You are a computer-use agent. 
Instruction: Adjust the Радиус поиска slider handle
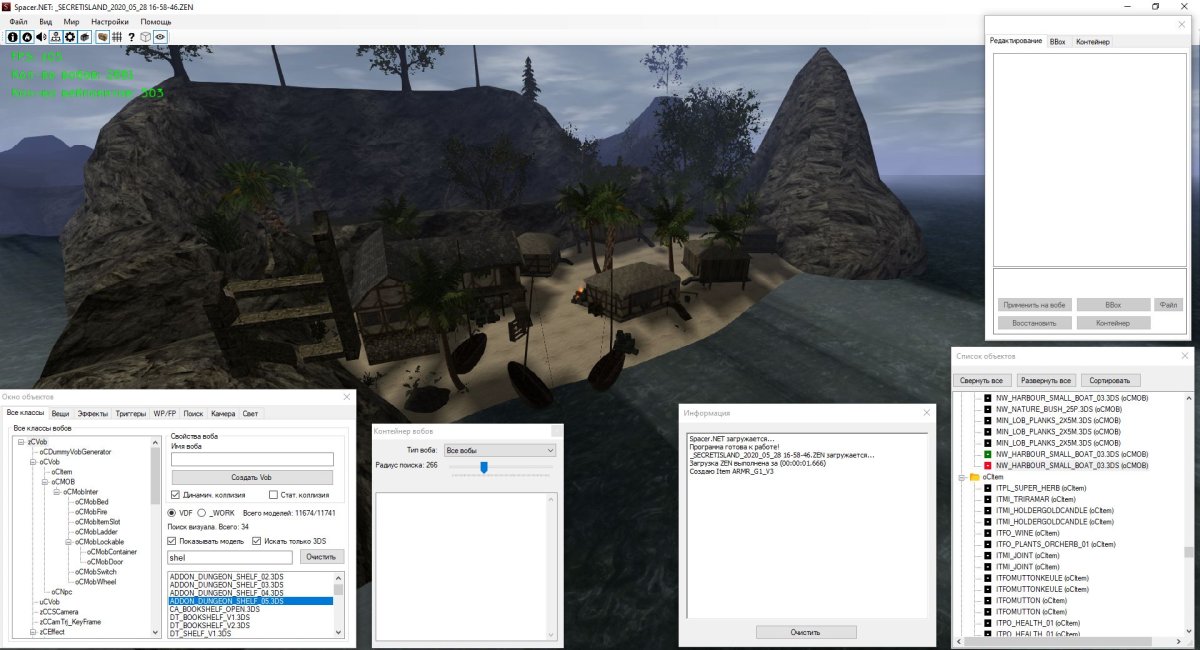(x=484, y=467)
